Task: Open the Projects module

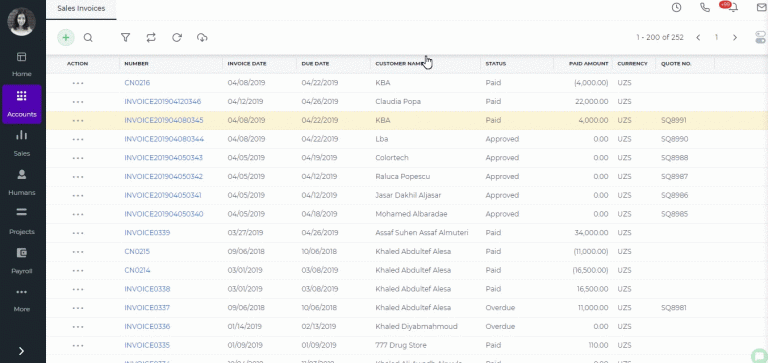Action: pyautogui.click(x=22, y=222)
